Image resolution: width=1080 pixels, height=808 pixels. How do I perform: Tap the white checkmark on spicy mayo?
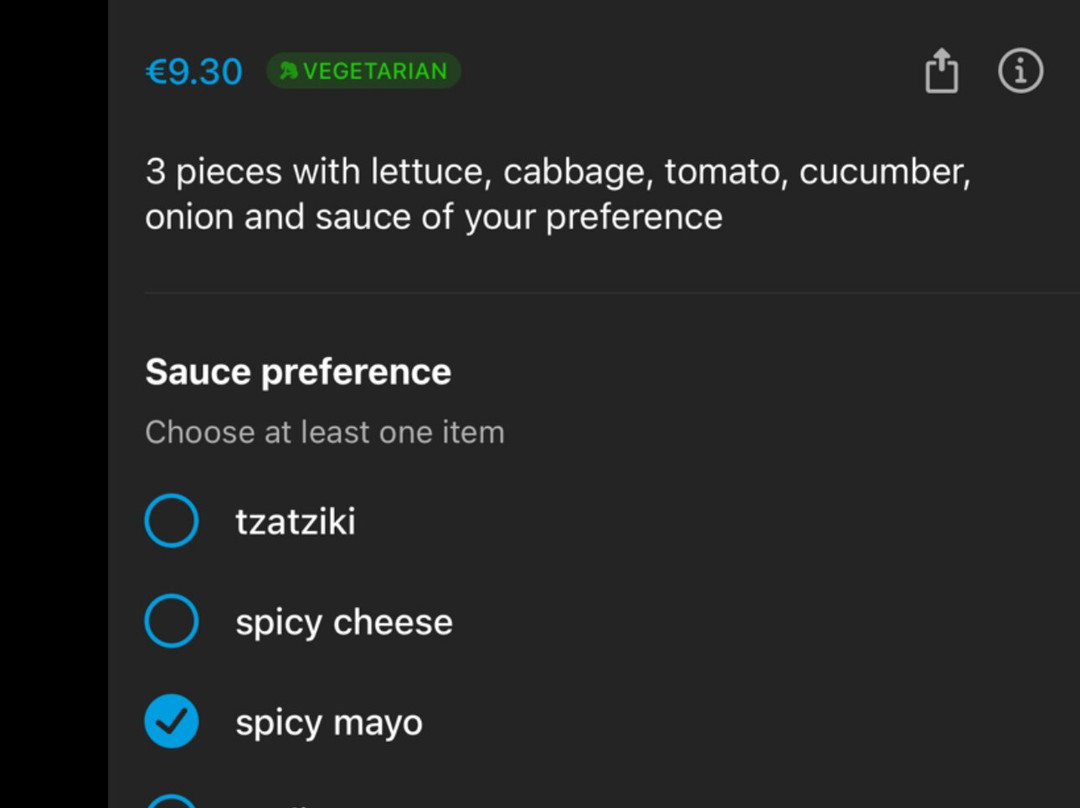coord(171,721)
